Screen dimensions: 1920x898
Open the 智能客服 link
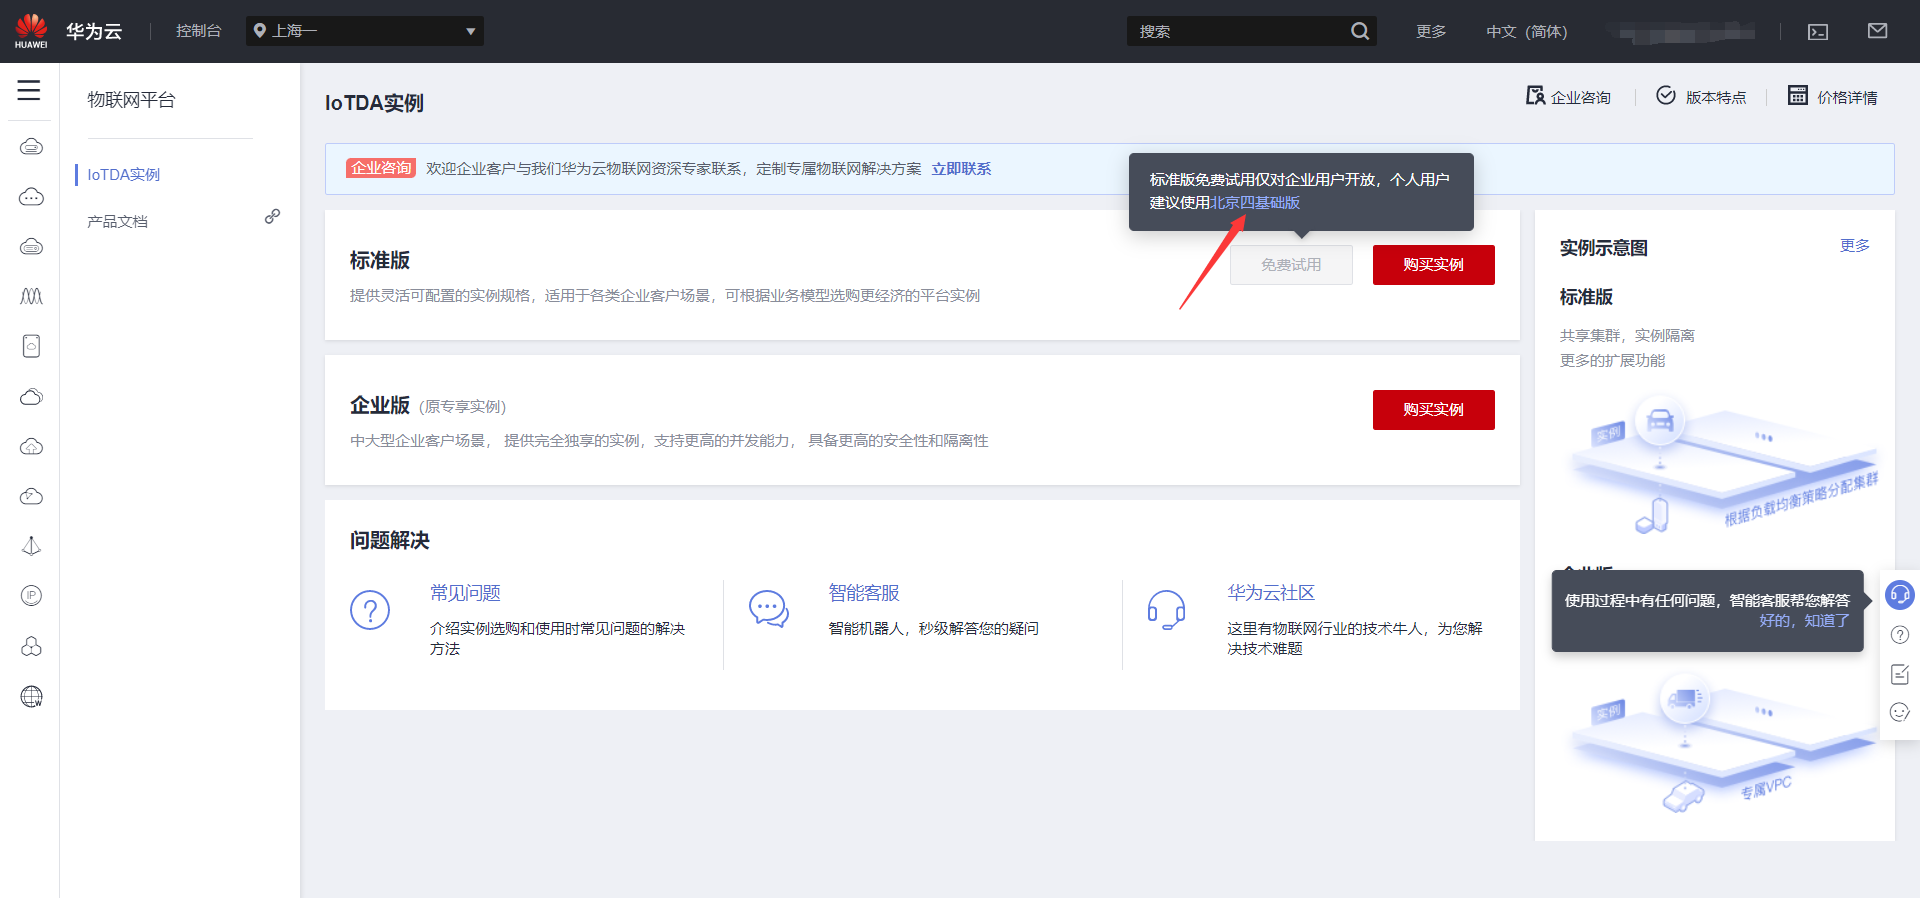point(864,593)
